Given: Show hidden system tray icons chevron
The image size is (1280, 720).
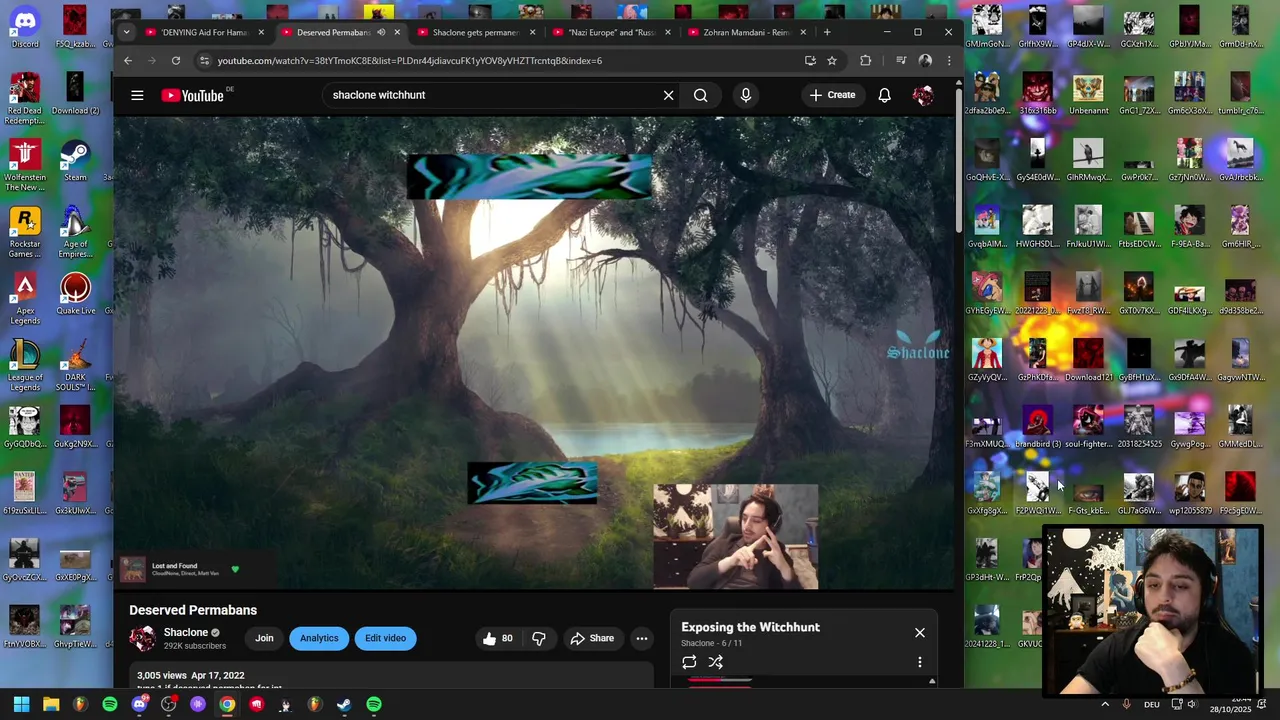Looking at the screenshot, I should click(1105, 704).
